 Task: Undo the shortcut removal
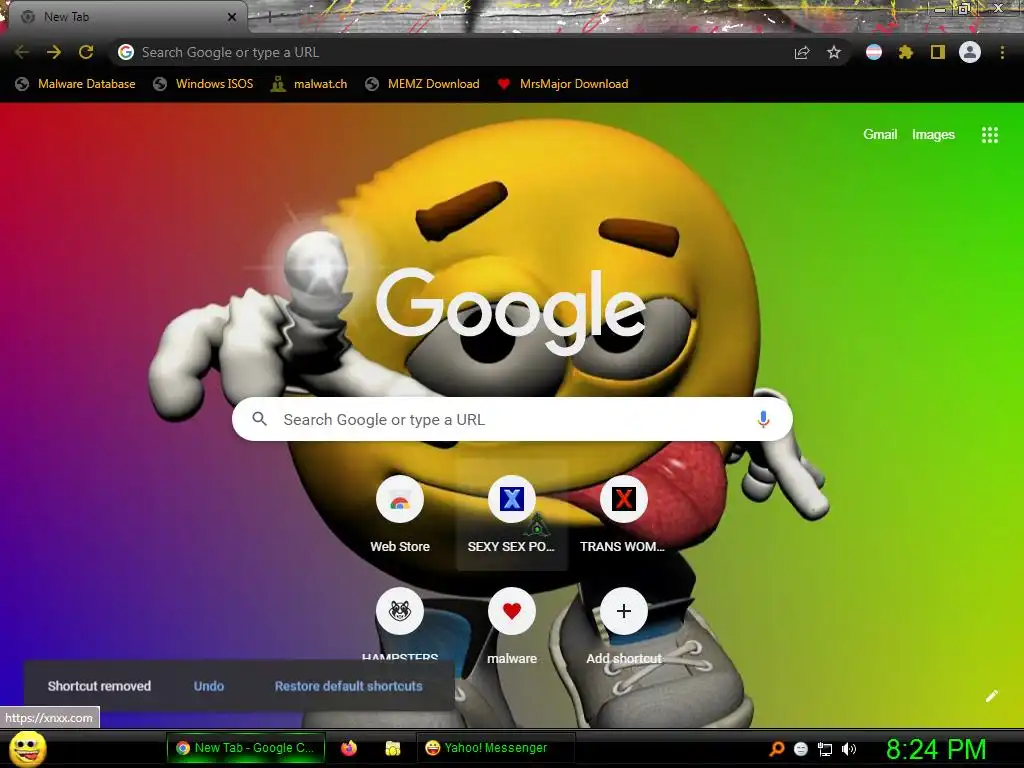click(x=209, y=686)
